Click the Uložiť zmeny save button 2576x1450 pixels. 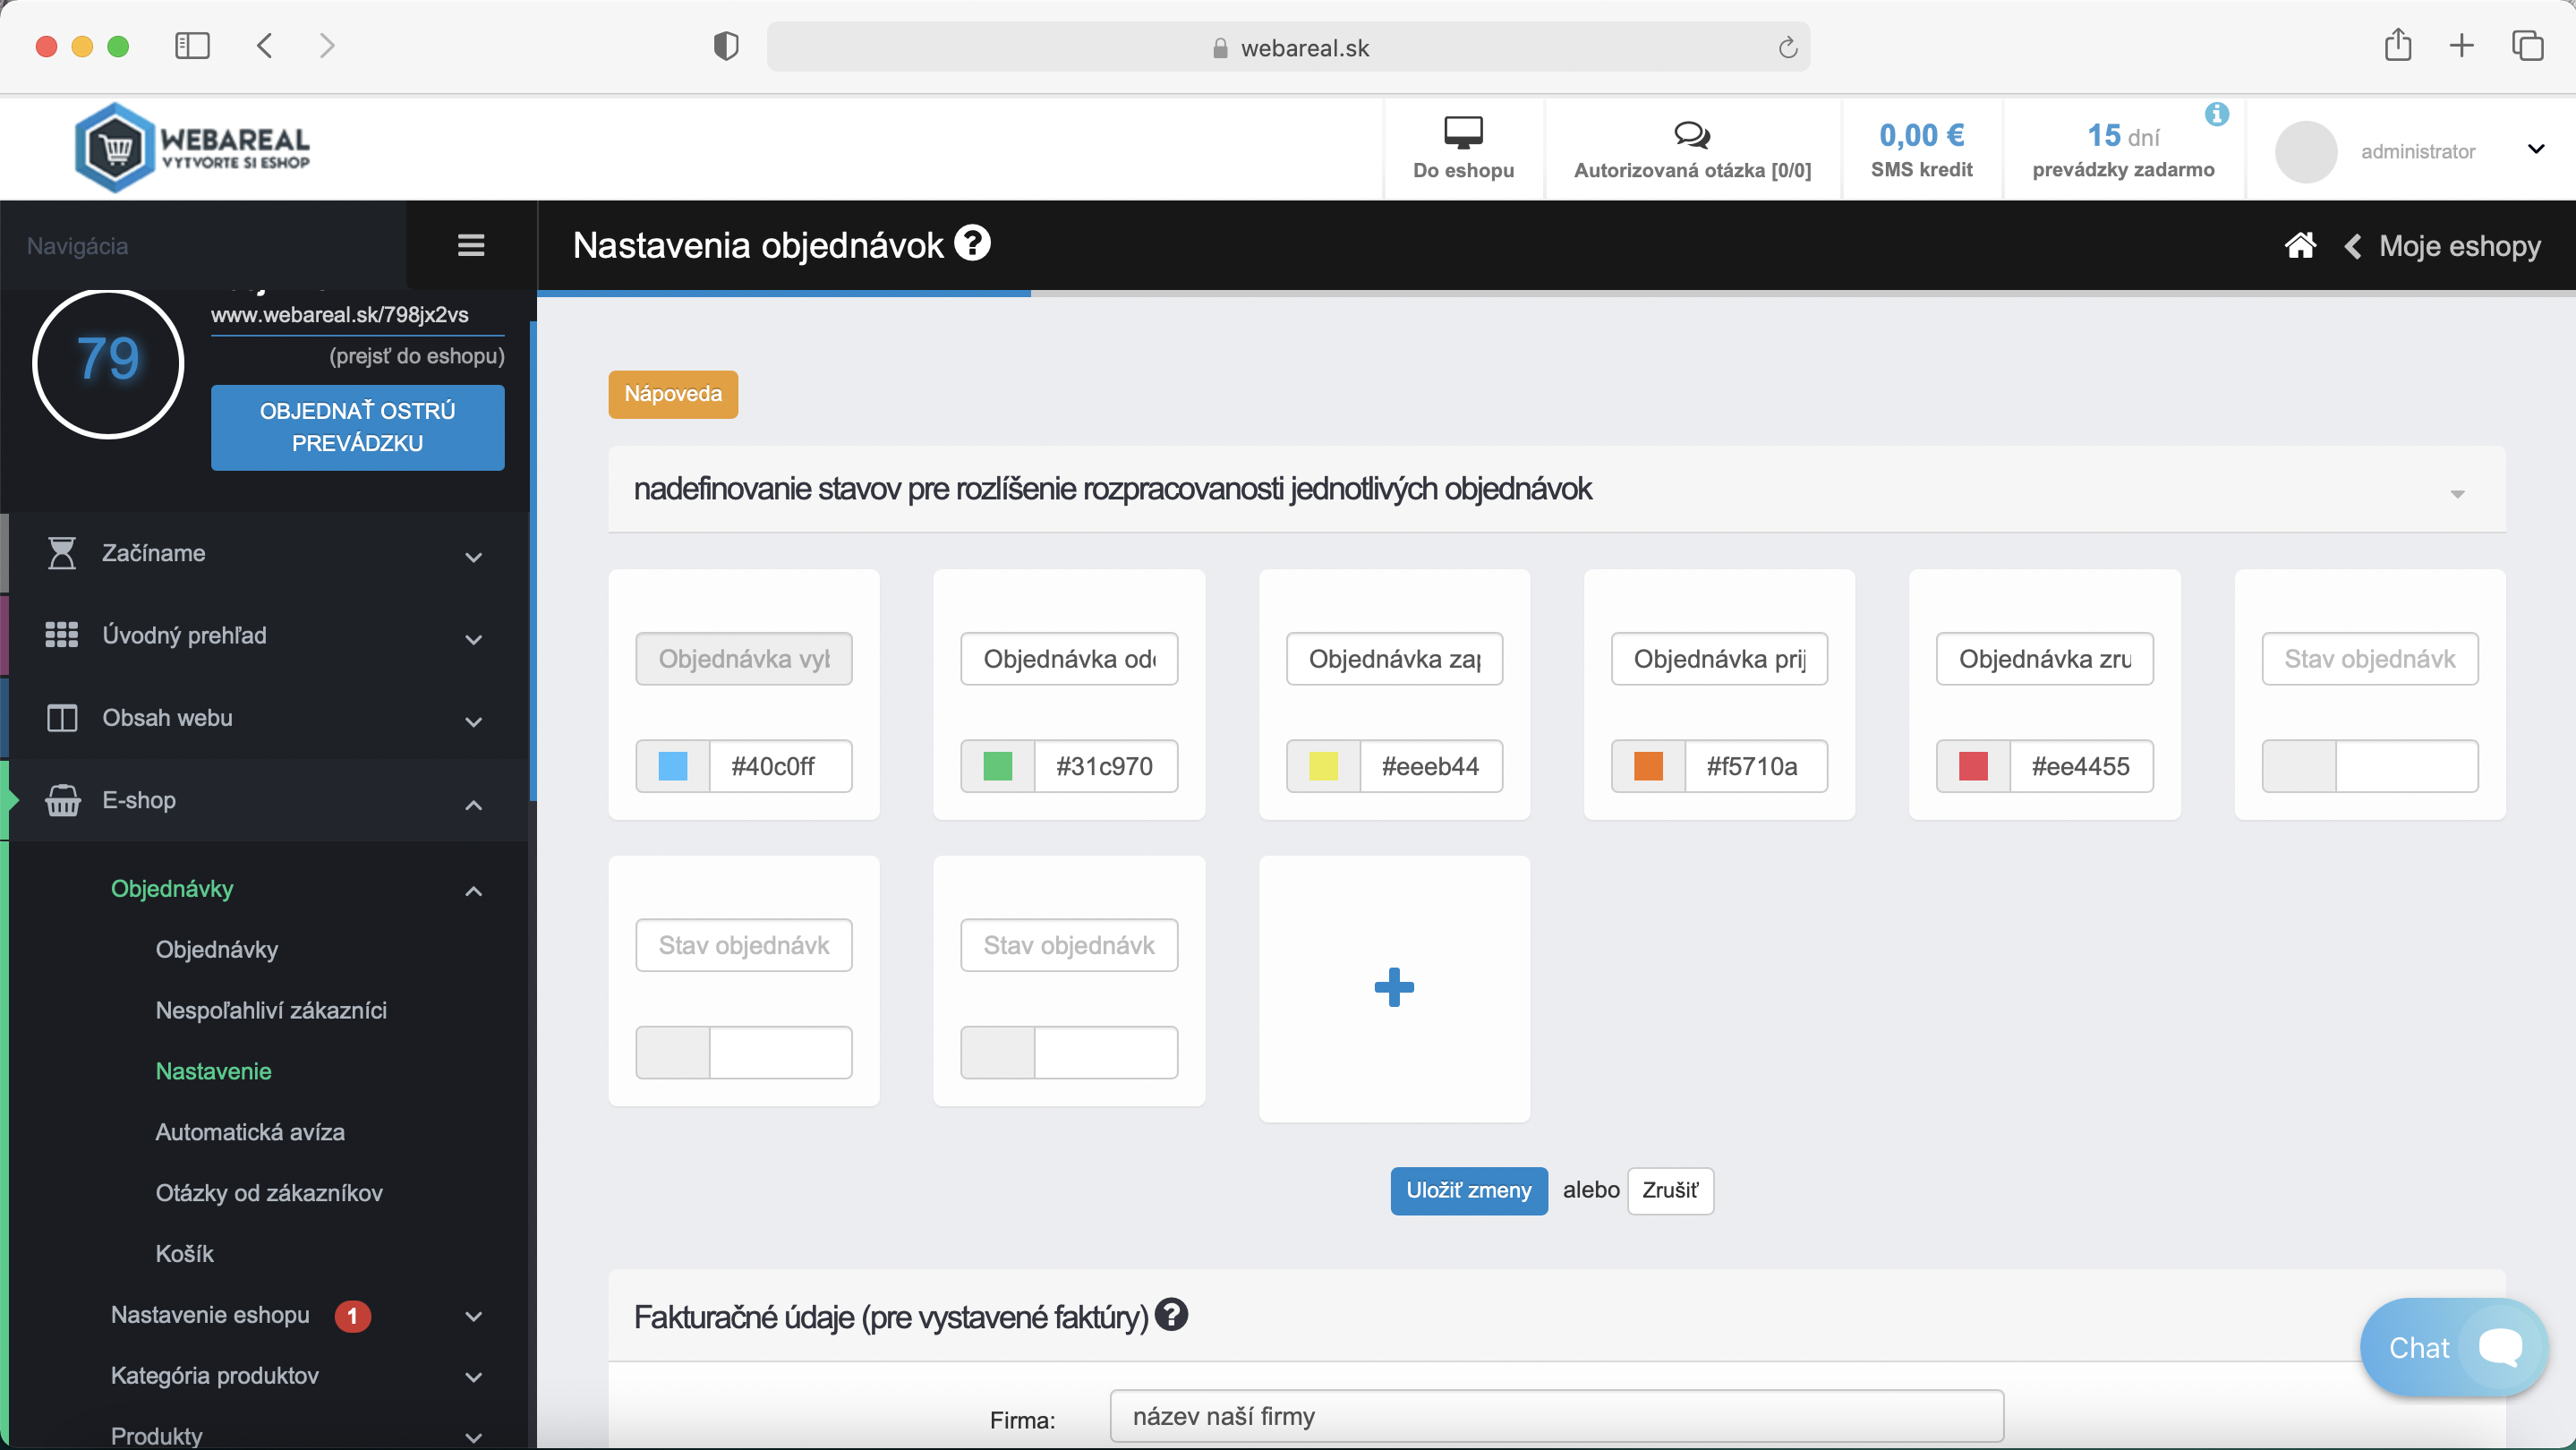(x=1467, y=1190)
